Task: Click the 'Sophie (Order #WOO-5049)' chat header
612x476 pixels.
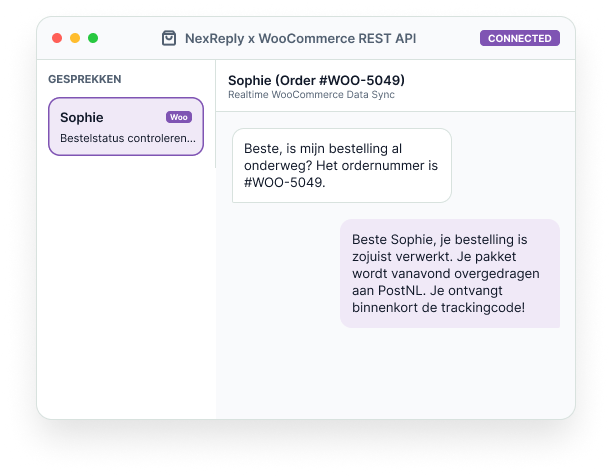Action: coord(316,80)
